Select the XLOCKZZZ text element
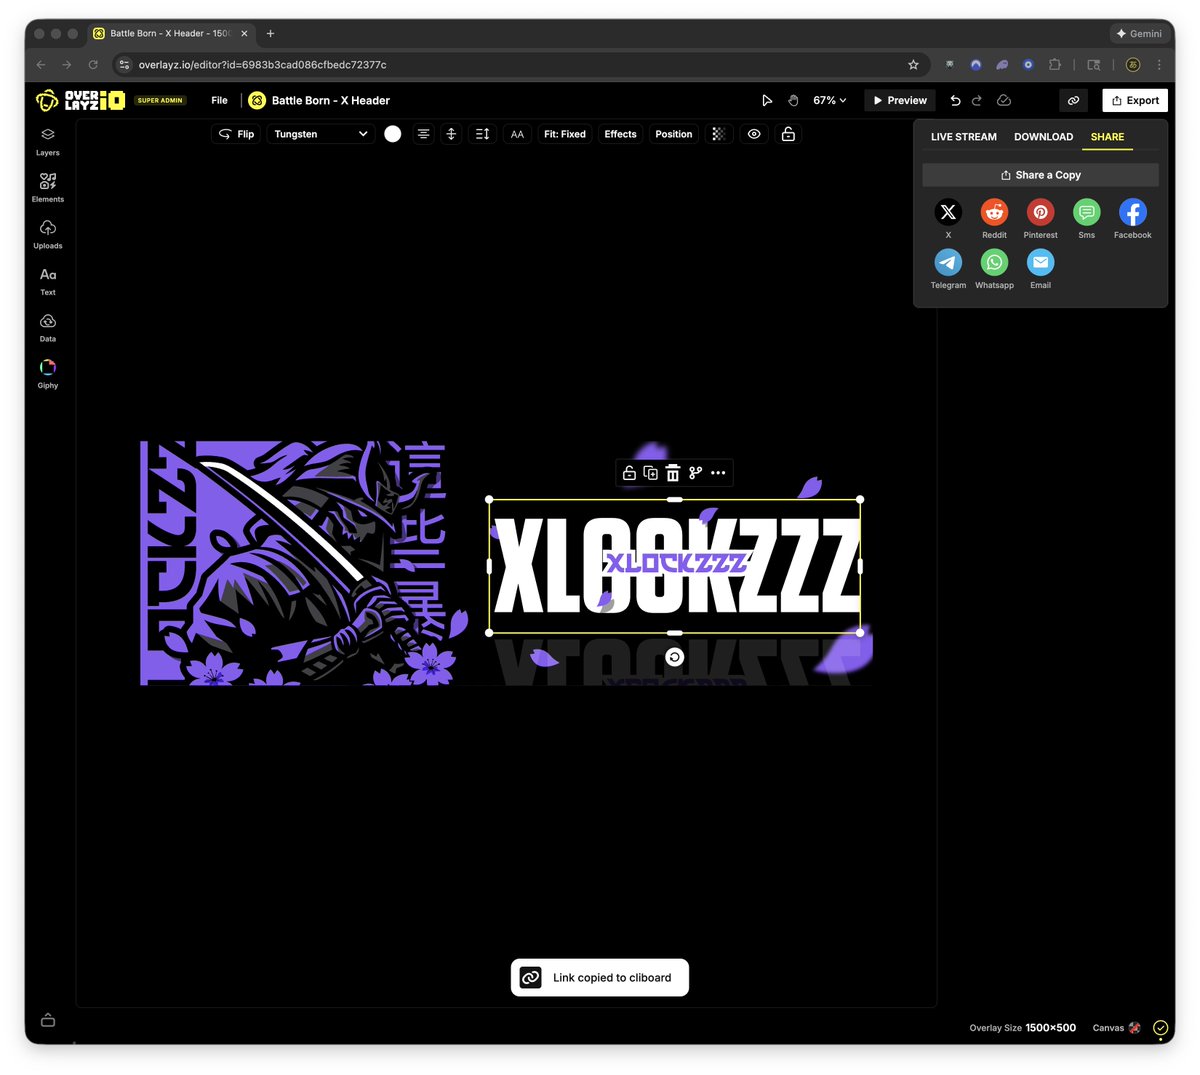Screen dimensions: 1200x1075 point(675,566)
